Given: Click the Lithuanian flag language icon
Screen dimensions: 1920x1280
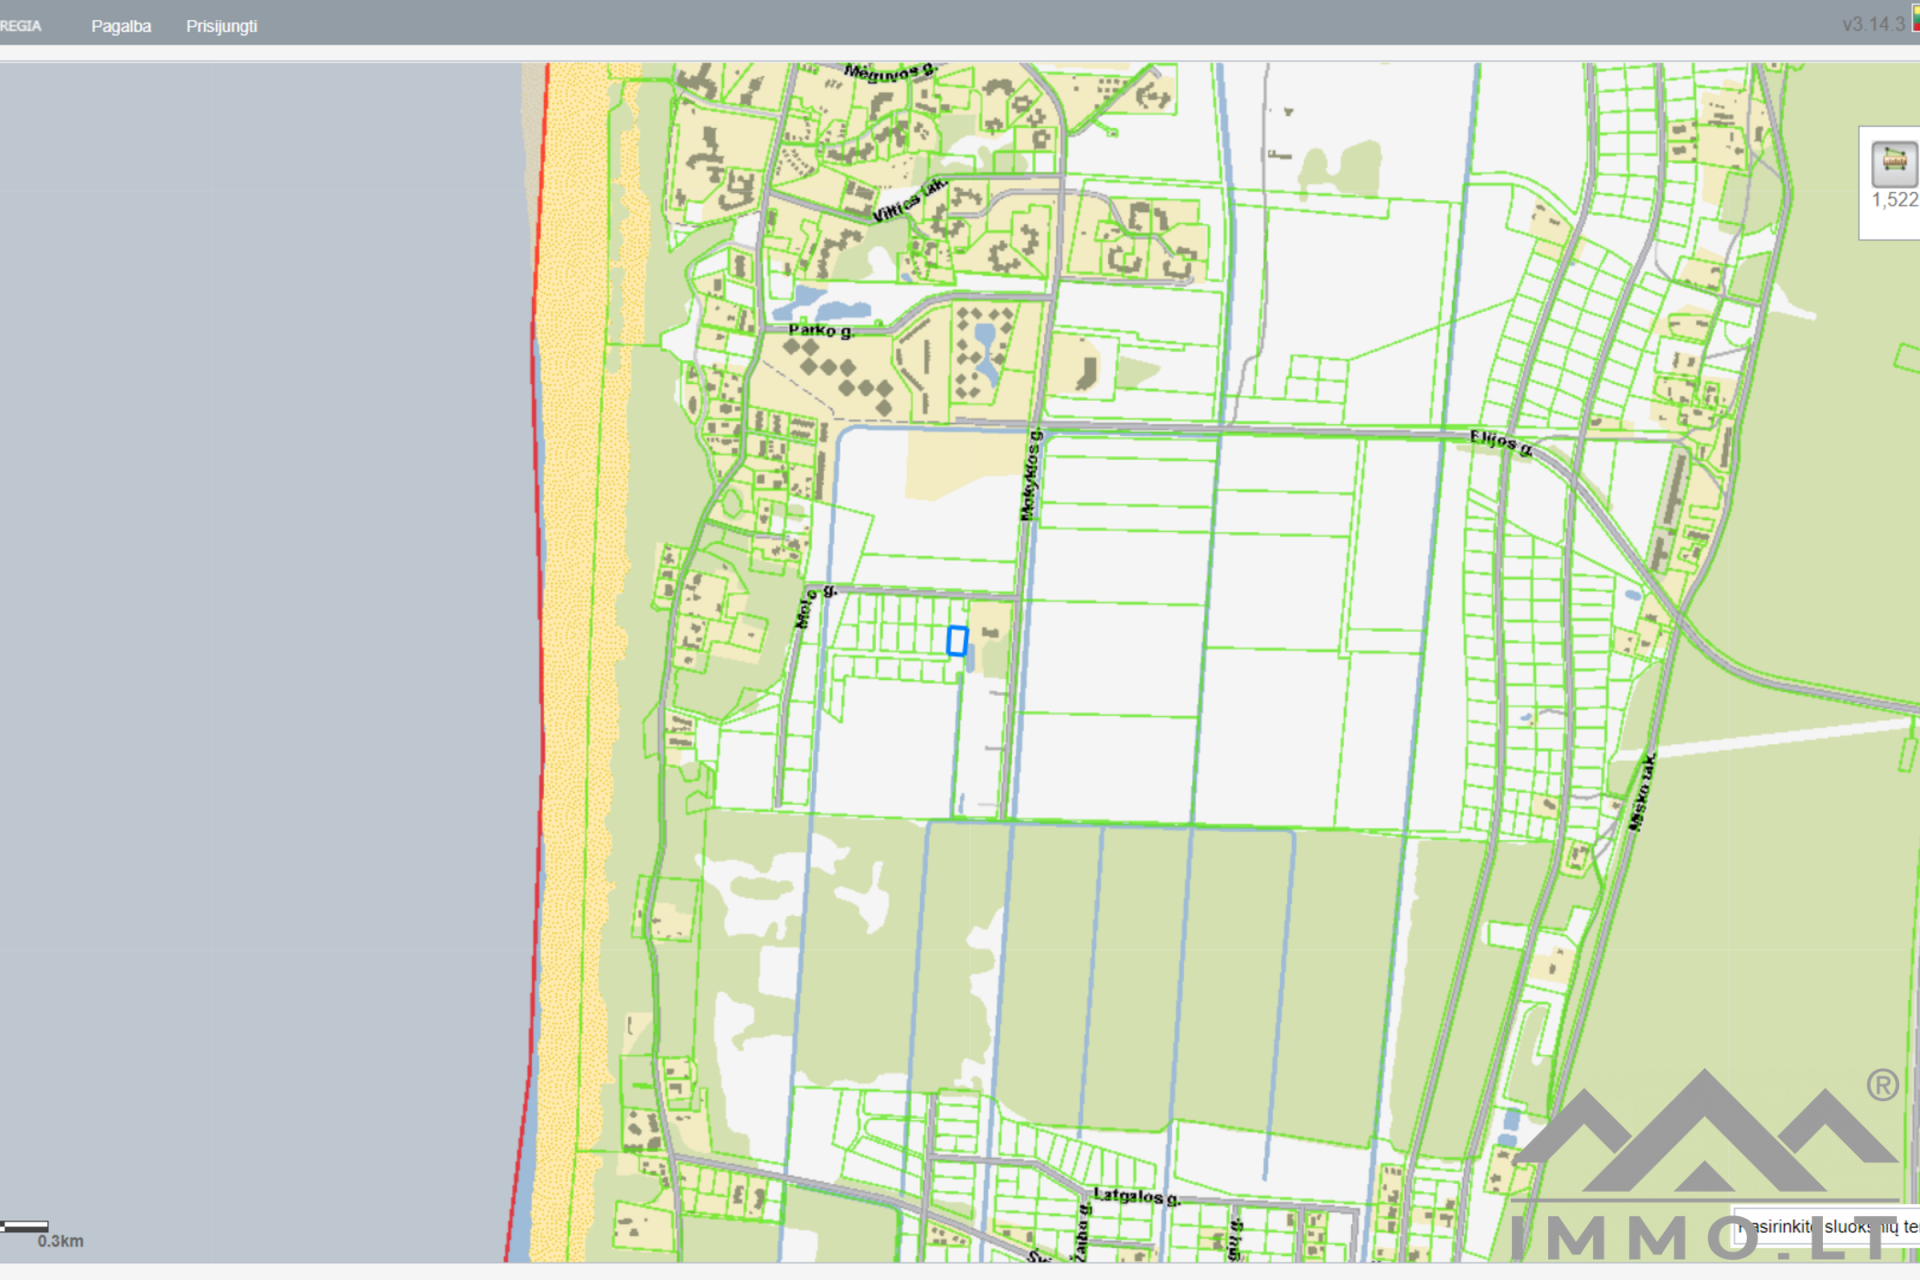Looking at the screenshot, I should (x=1915, y=20).
